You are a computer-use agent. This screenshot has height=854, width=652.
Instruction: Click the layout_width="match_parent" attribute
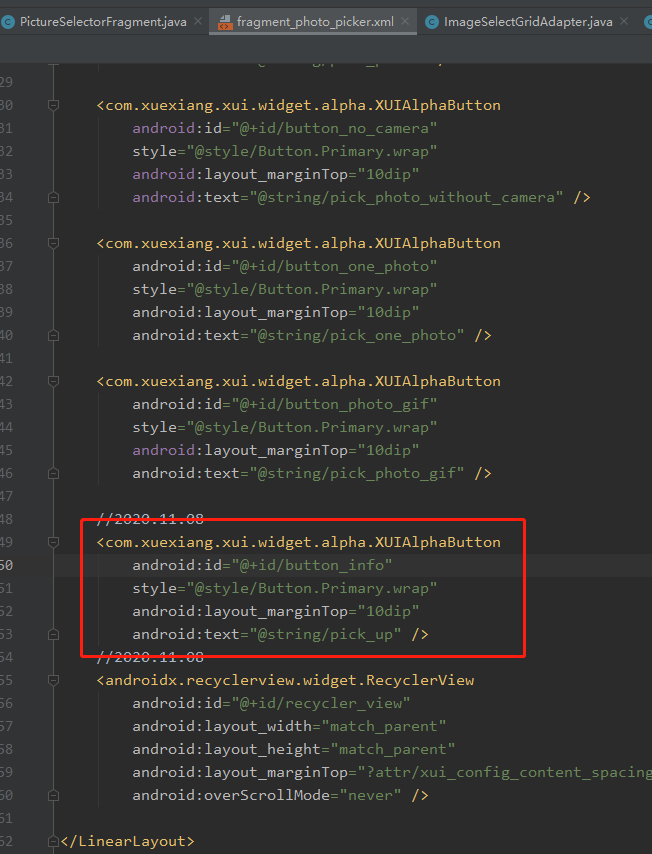pos(289,727)
